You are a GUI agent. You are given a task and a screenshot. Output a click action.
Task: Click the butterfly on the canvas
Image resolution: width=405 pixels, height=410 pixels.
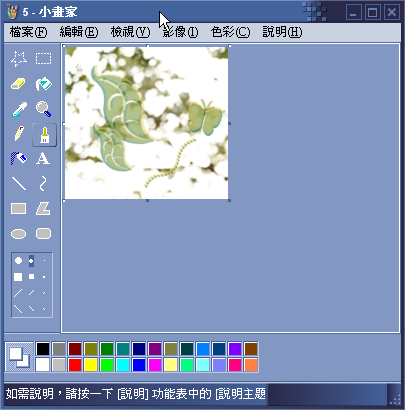coord(205,117)
